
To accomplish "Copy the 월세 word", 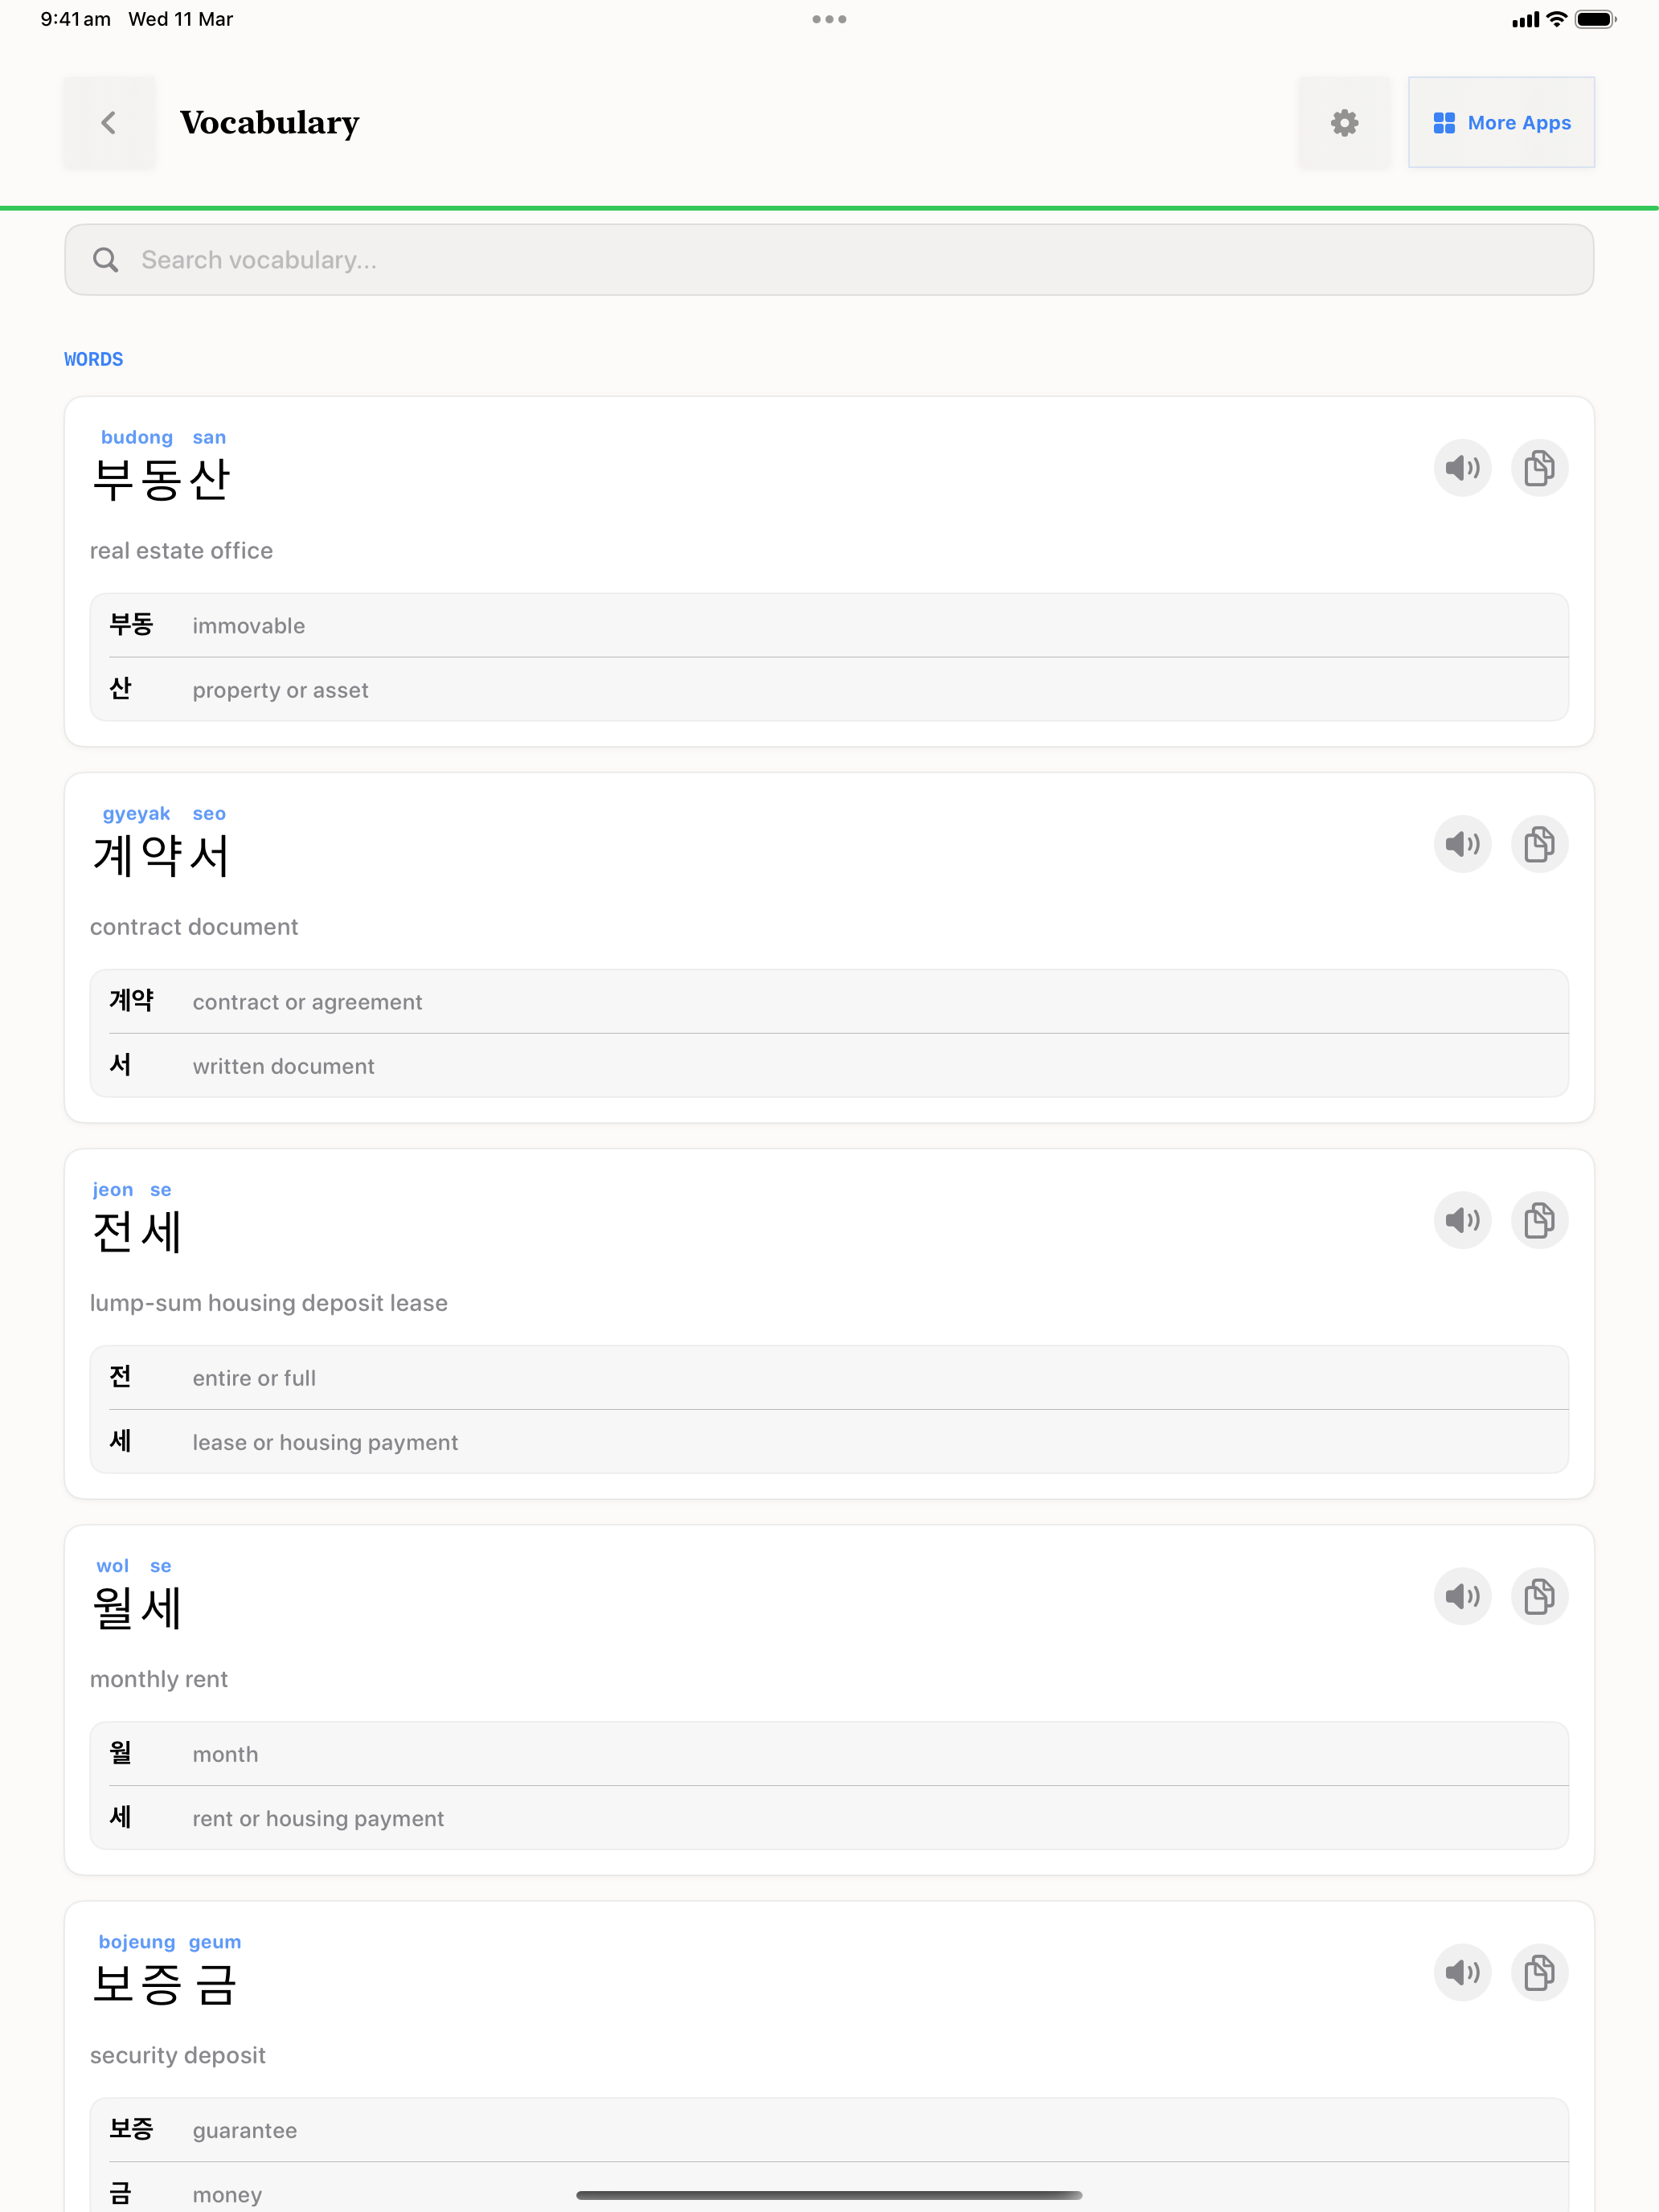I will pos(1538,1596).
